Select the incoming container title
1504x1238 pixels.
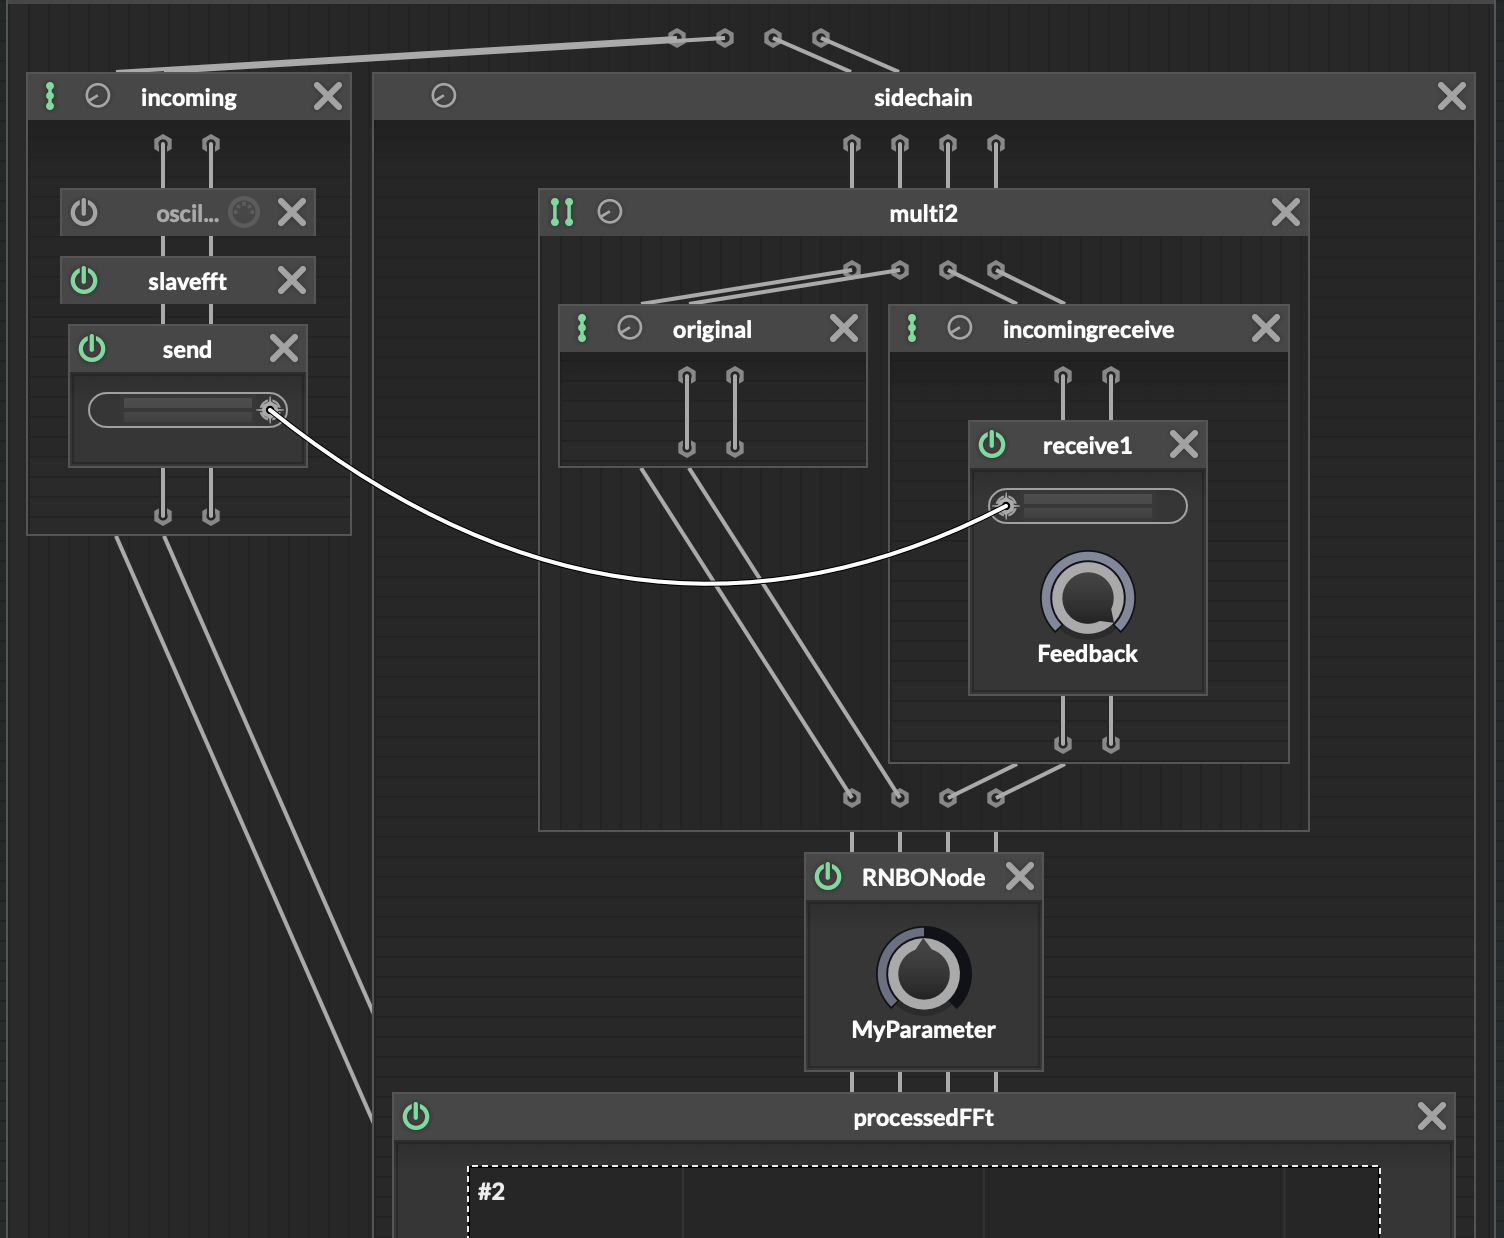tap(189, 97)
